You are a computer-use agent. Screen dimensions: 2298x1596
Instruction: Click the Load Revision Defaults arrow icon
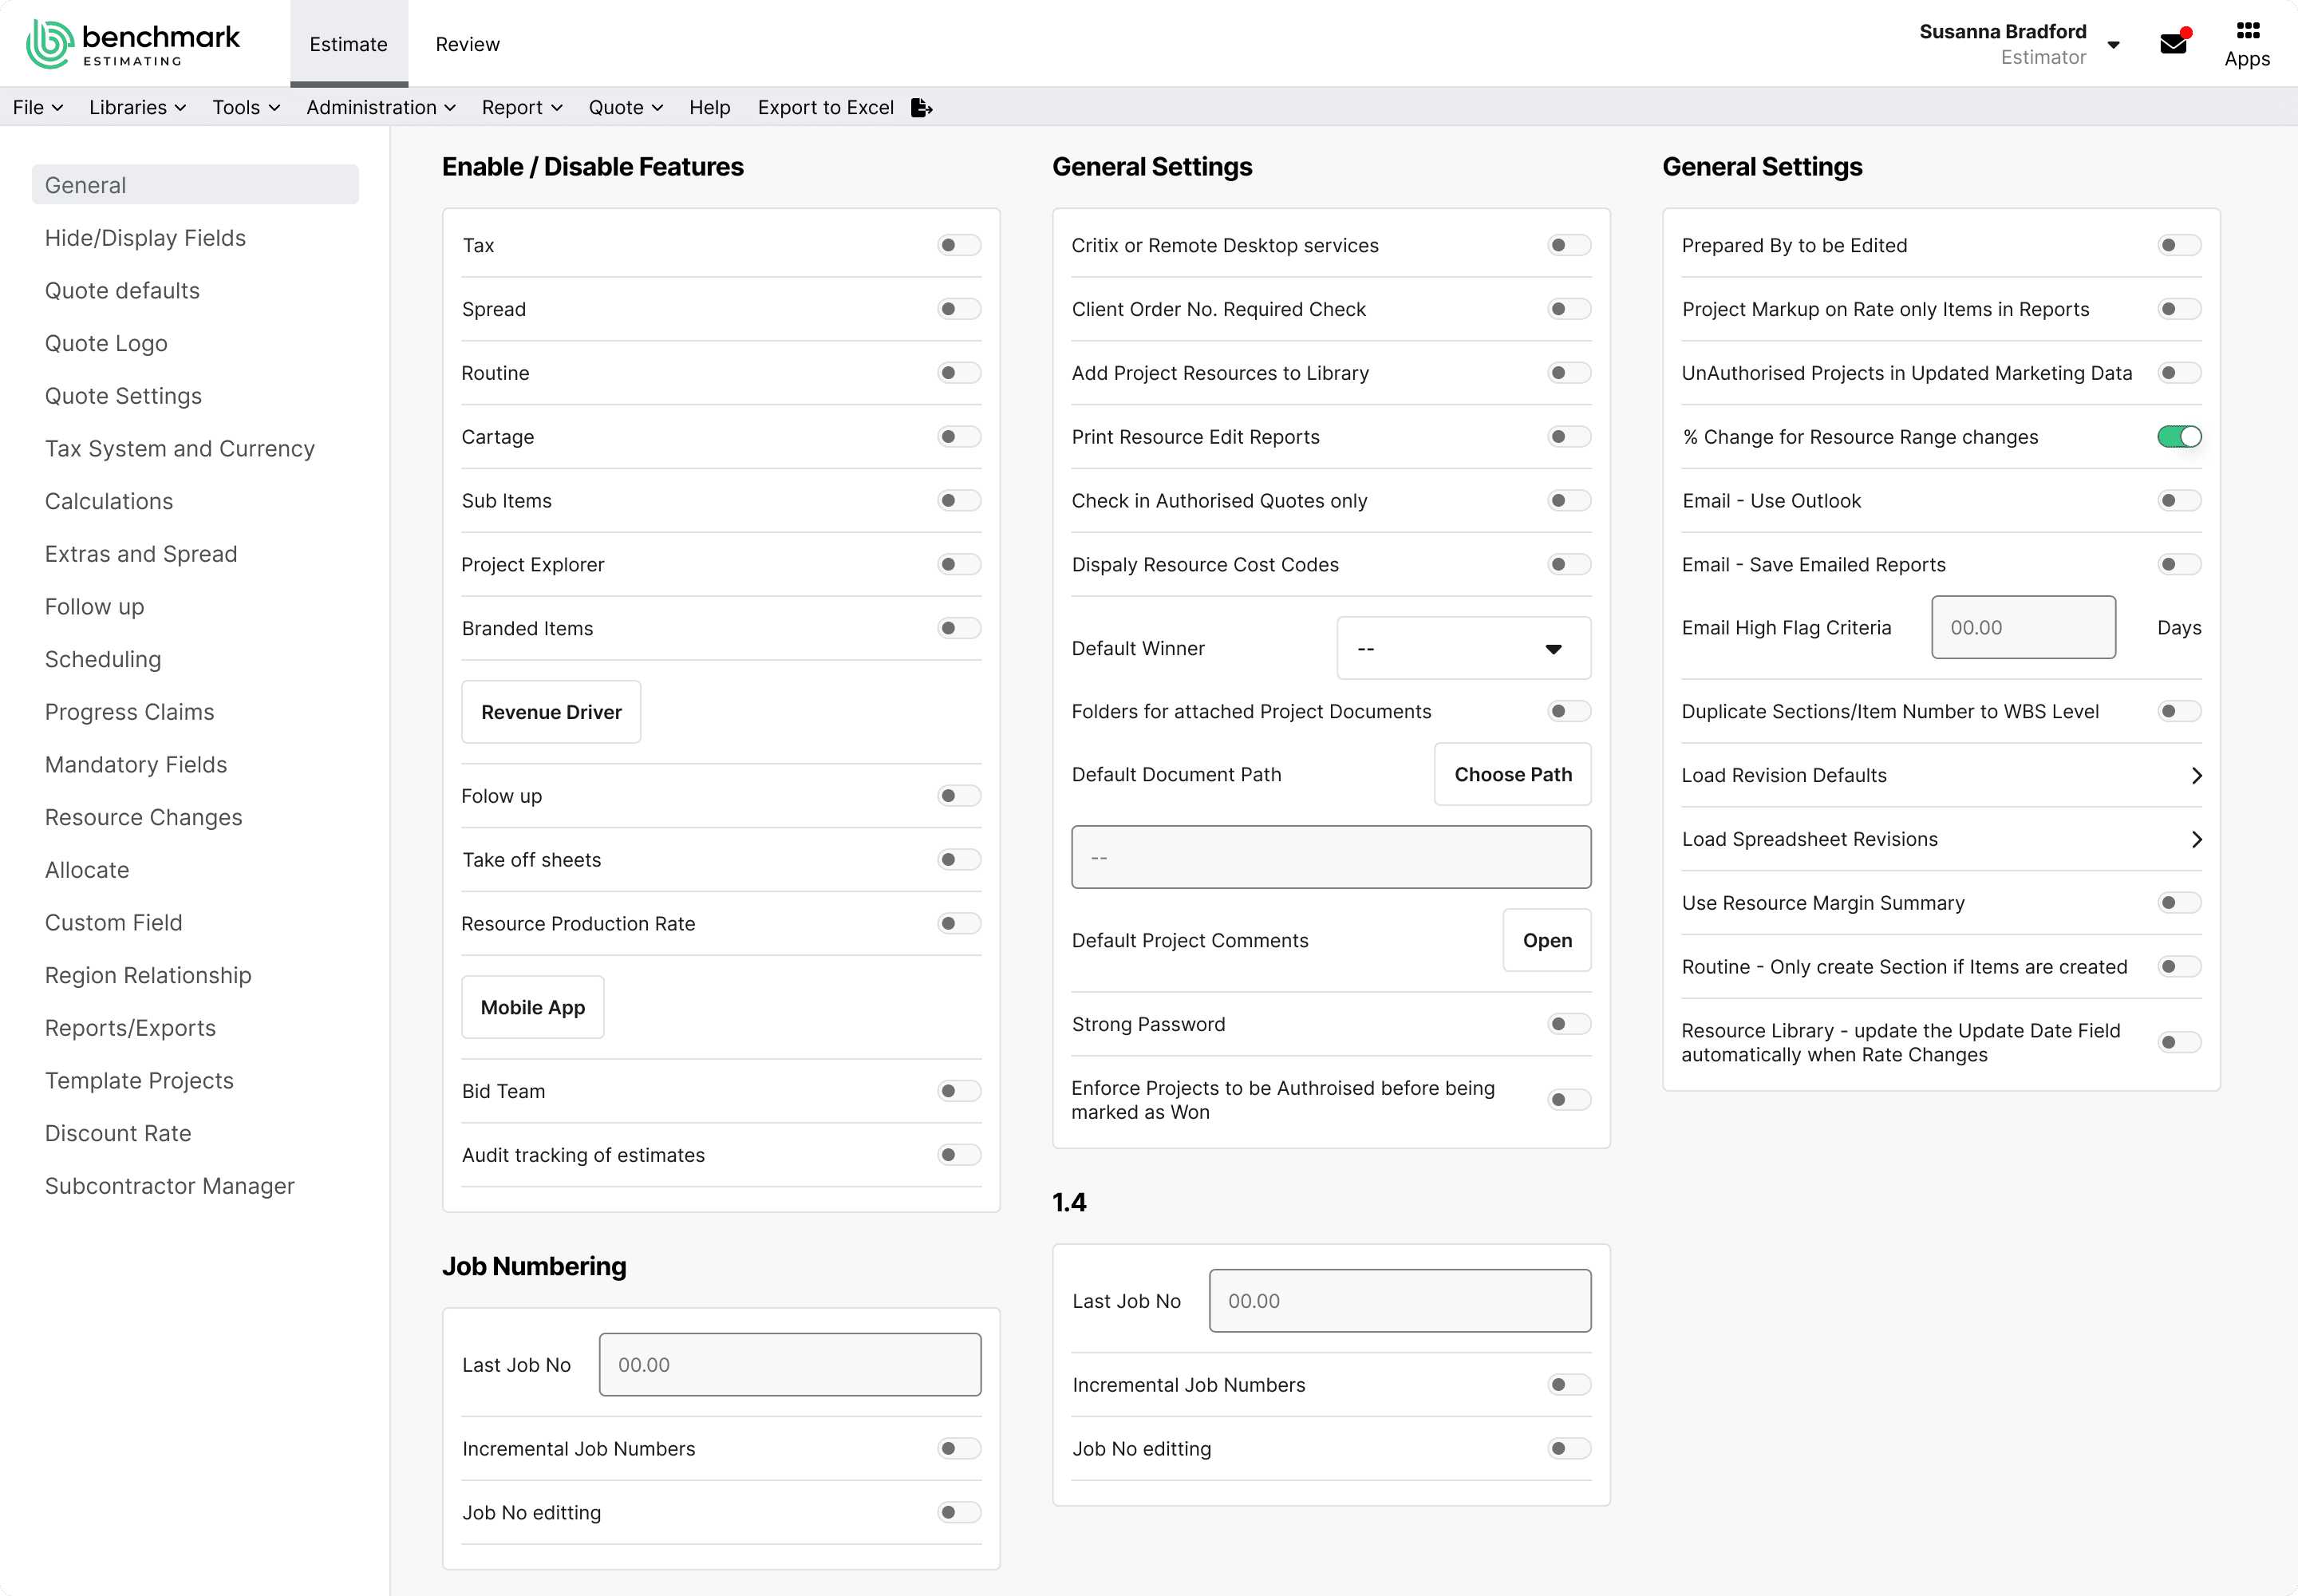click(2196, 776)
